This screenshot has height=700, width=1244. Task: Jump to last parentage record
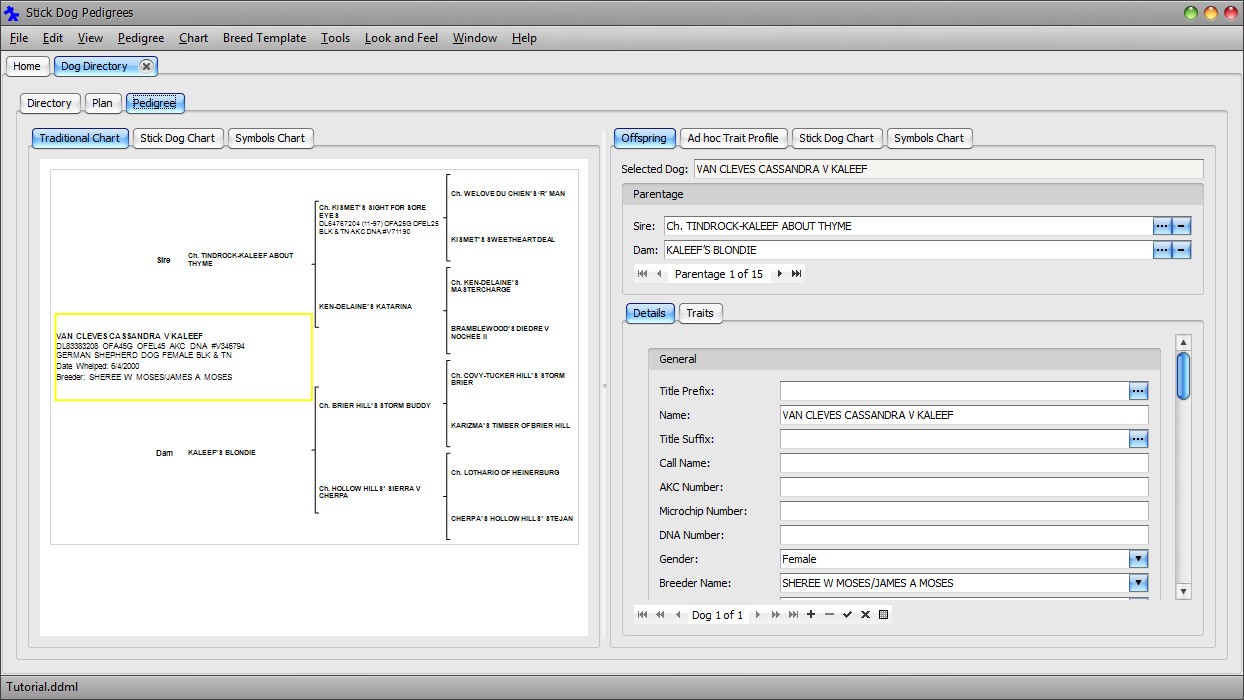(797, 274)
